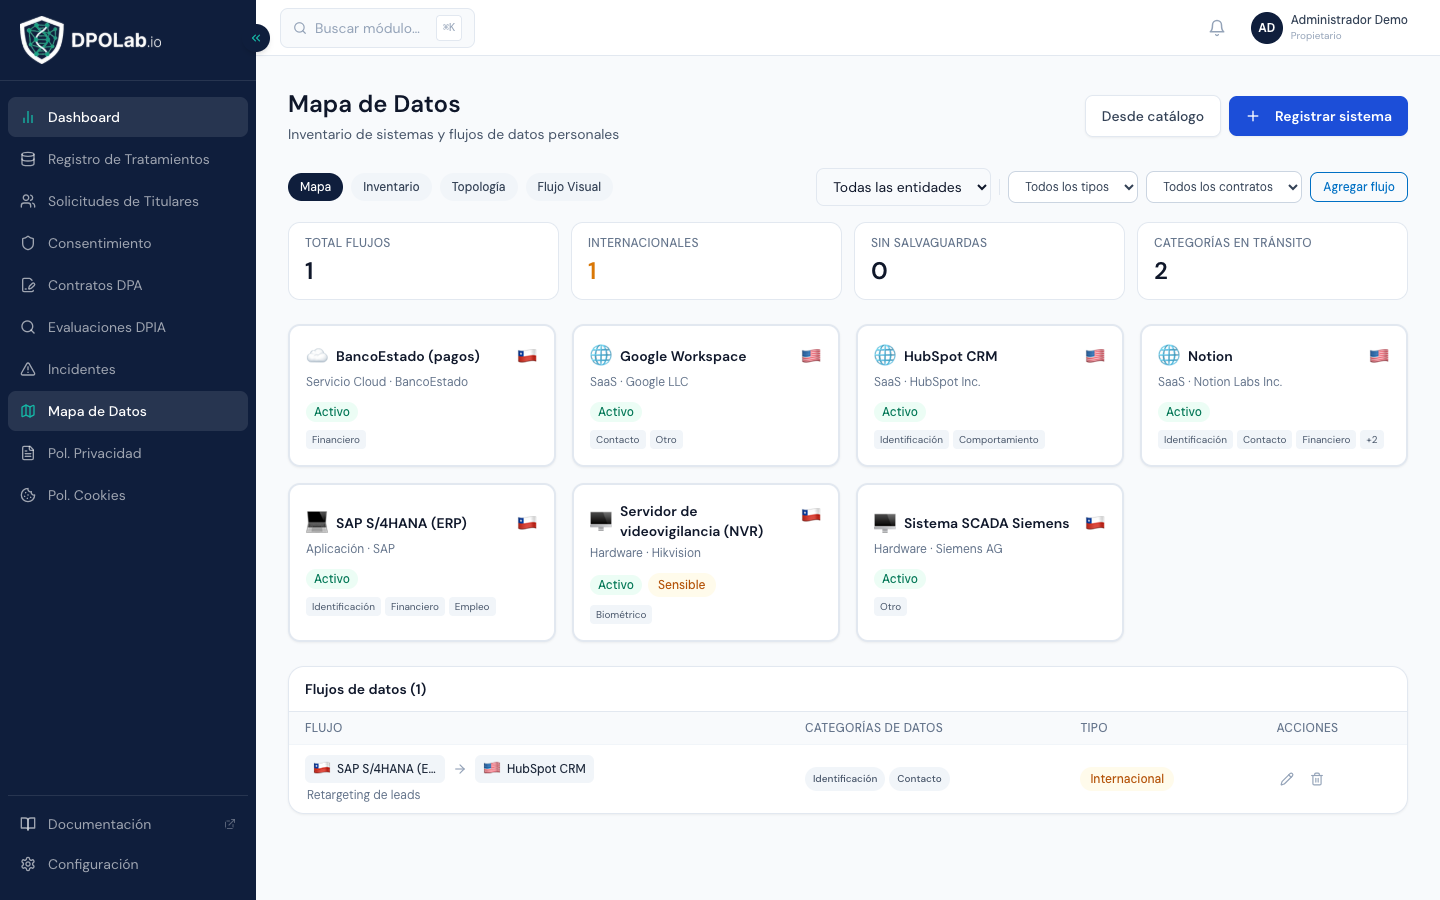
Task: Click the Empleo tag on SAP card
Action: click(x=472, y=607)
